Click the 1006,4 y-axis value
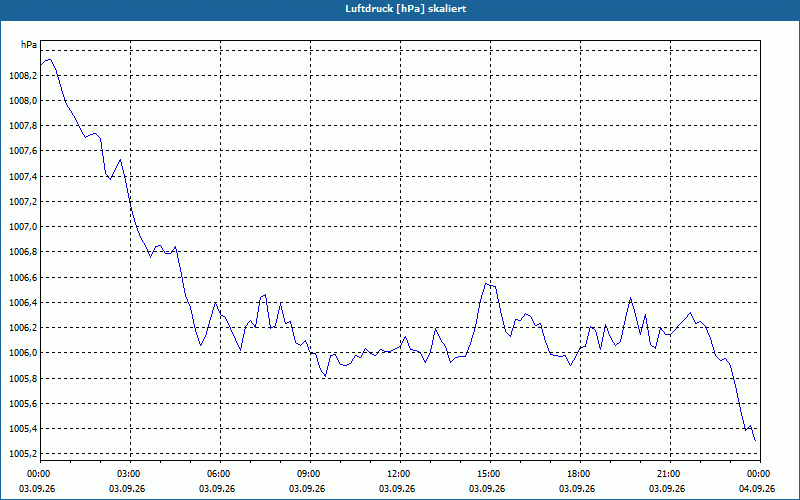This screenshot has height=500, width=800. pyautogui.click(x=23, y=303)
